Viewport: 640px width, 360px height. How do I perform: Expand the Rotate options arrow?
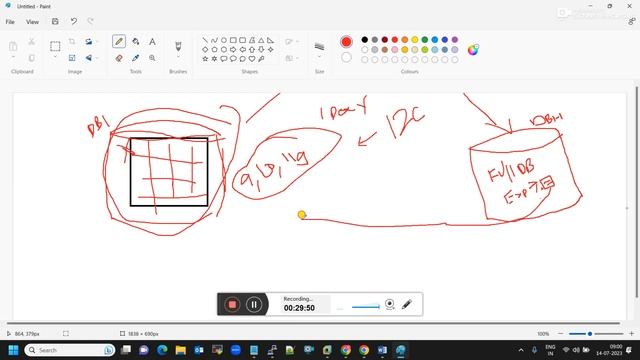coord(97,41)
